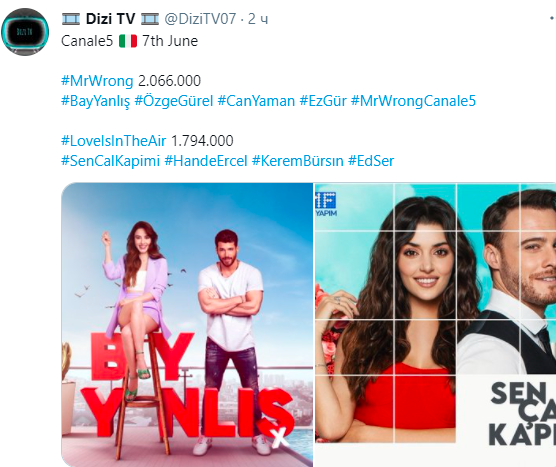
Task: Open the Sen Çal Kapımı poster image
Action: tap(435, 324)
